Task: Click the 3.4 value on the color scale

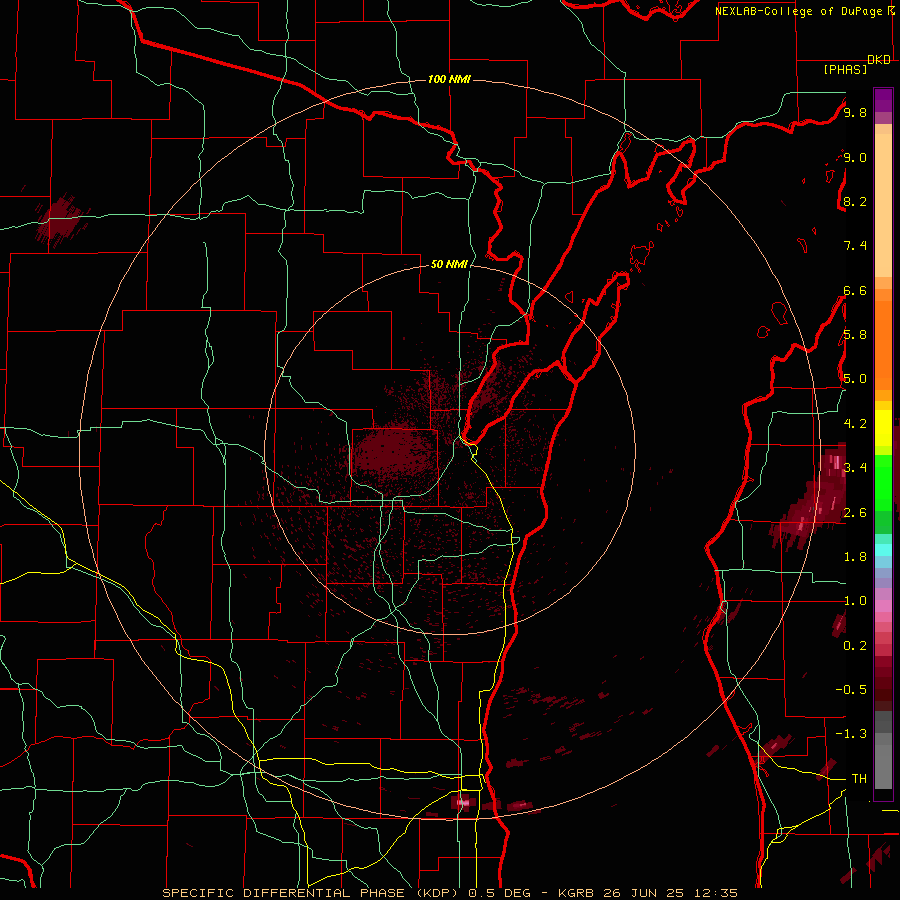Action: tap(855, 468)
